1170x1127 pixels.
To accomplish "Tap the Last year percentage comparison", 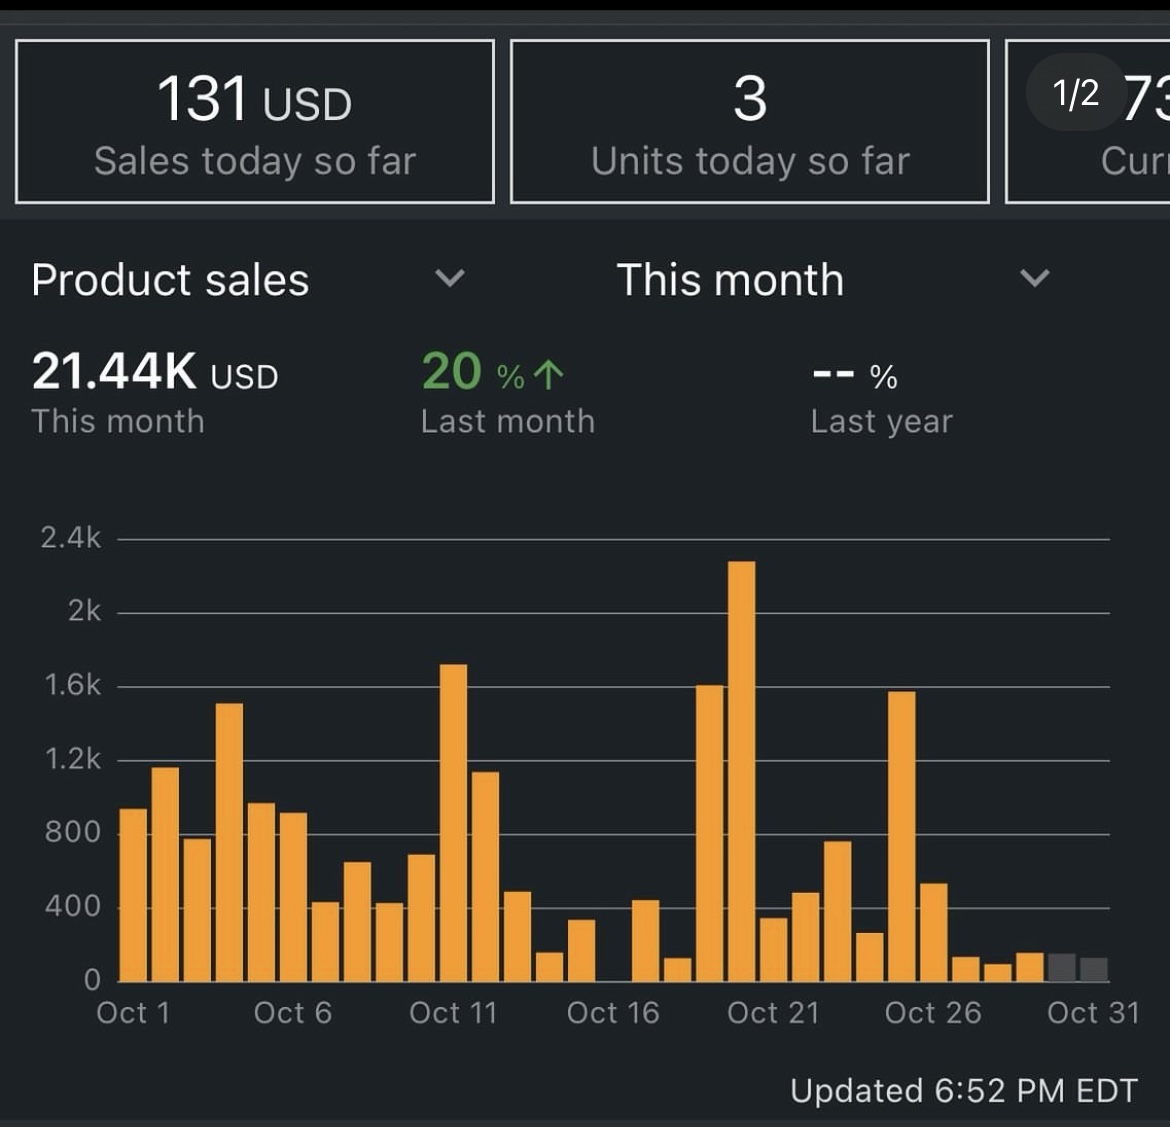I will (x=855, y=376).
